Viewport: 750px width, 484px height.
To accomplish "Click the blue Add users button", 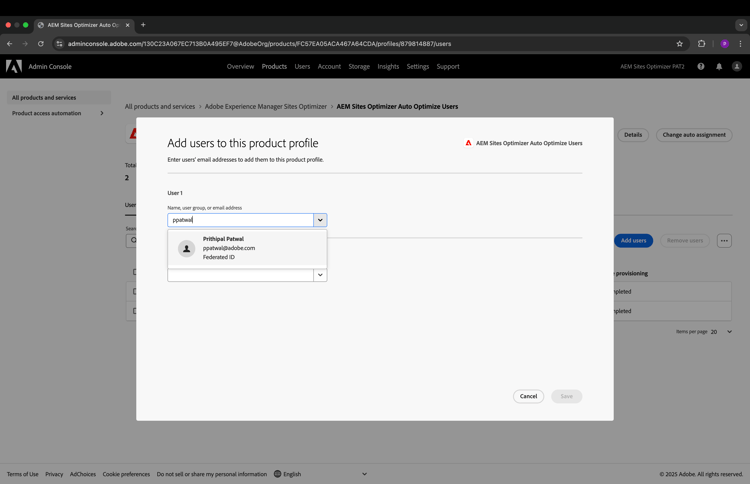I will [633, 241].
